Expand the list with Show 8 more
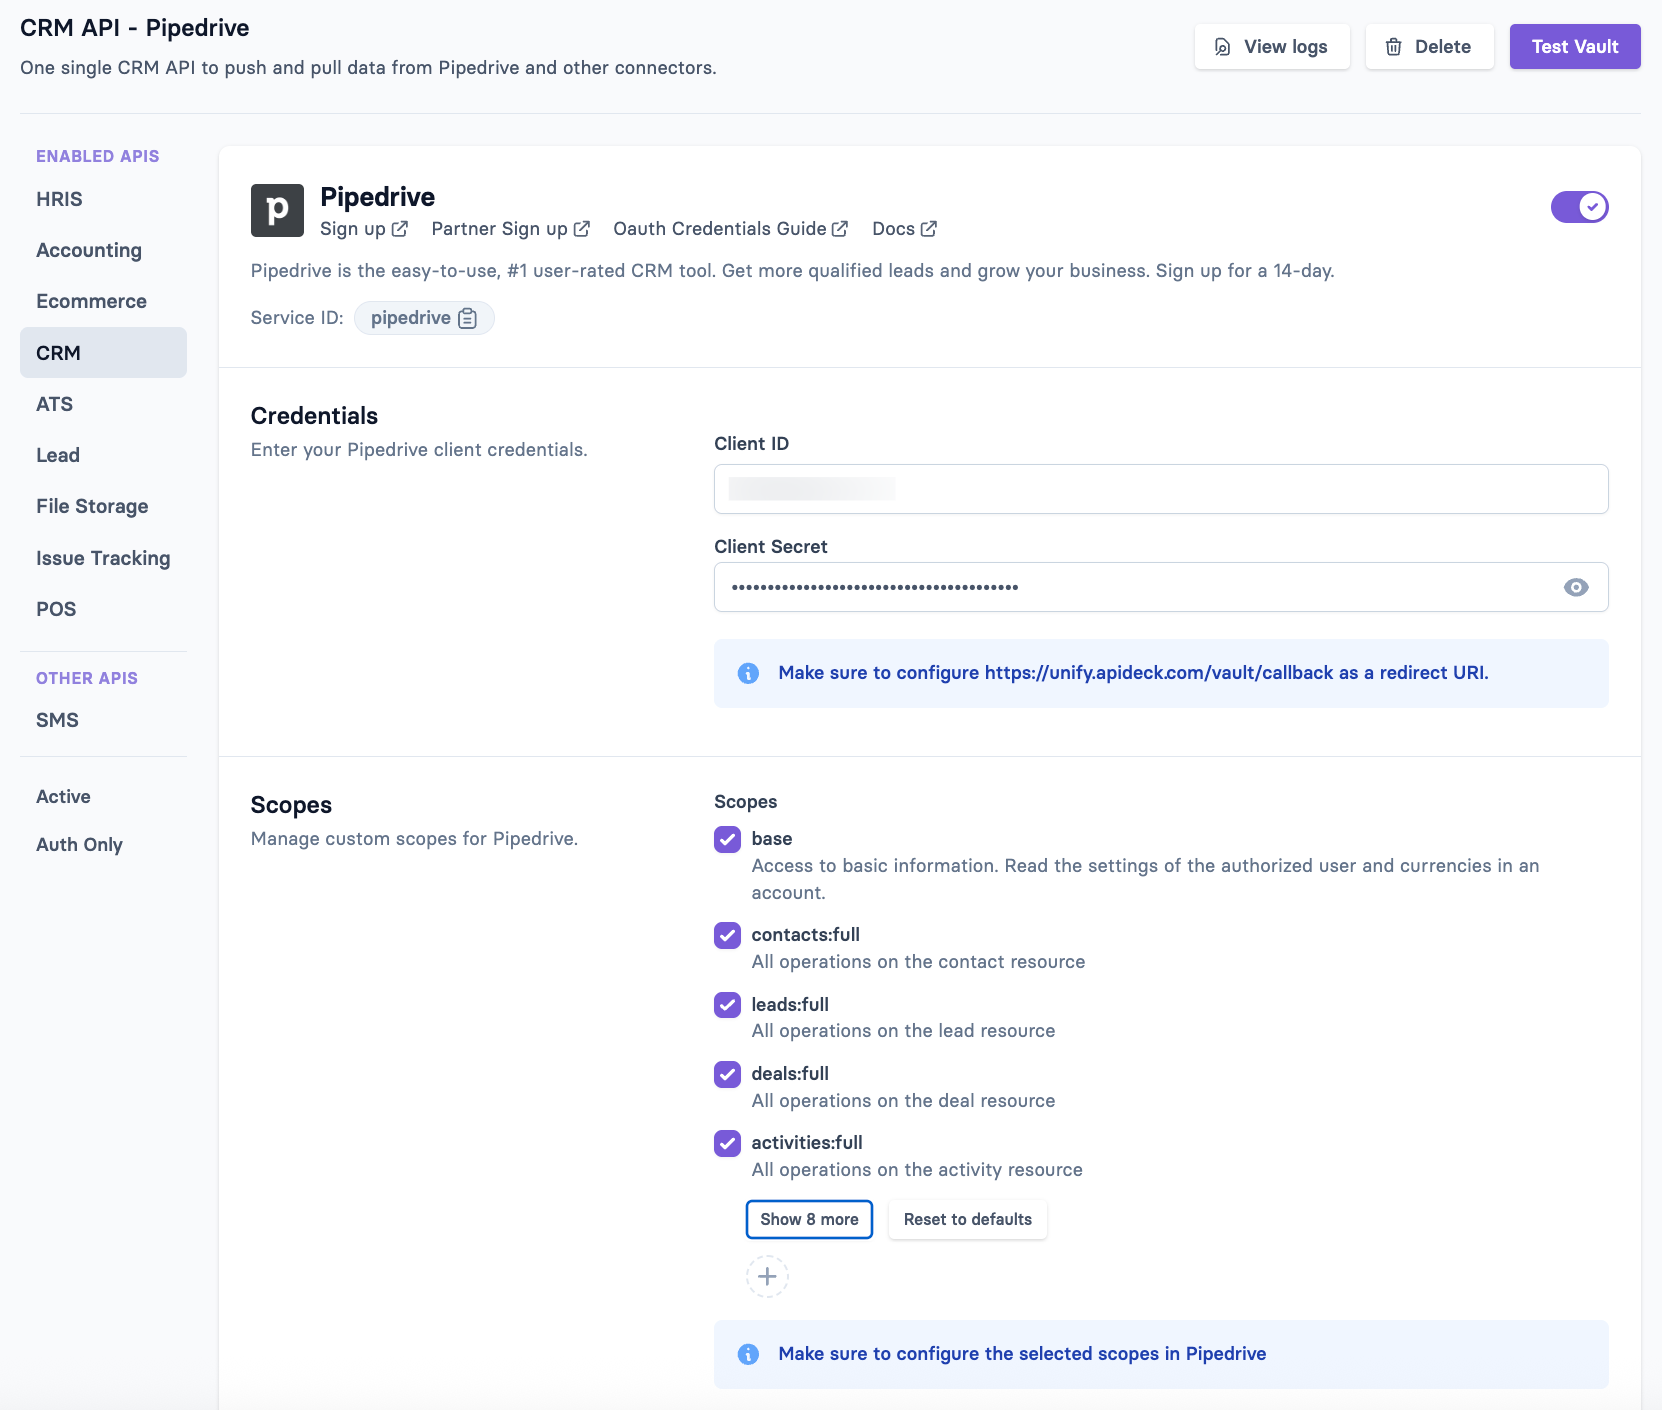Image resolution: width=1662 pixels, height=1410 pixels. (x=809, y=1219)
